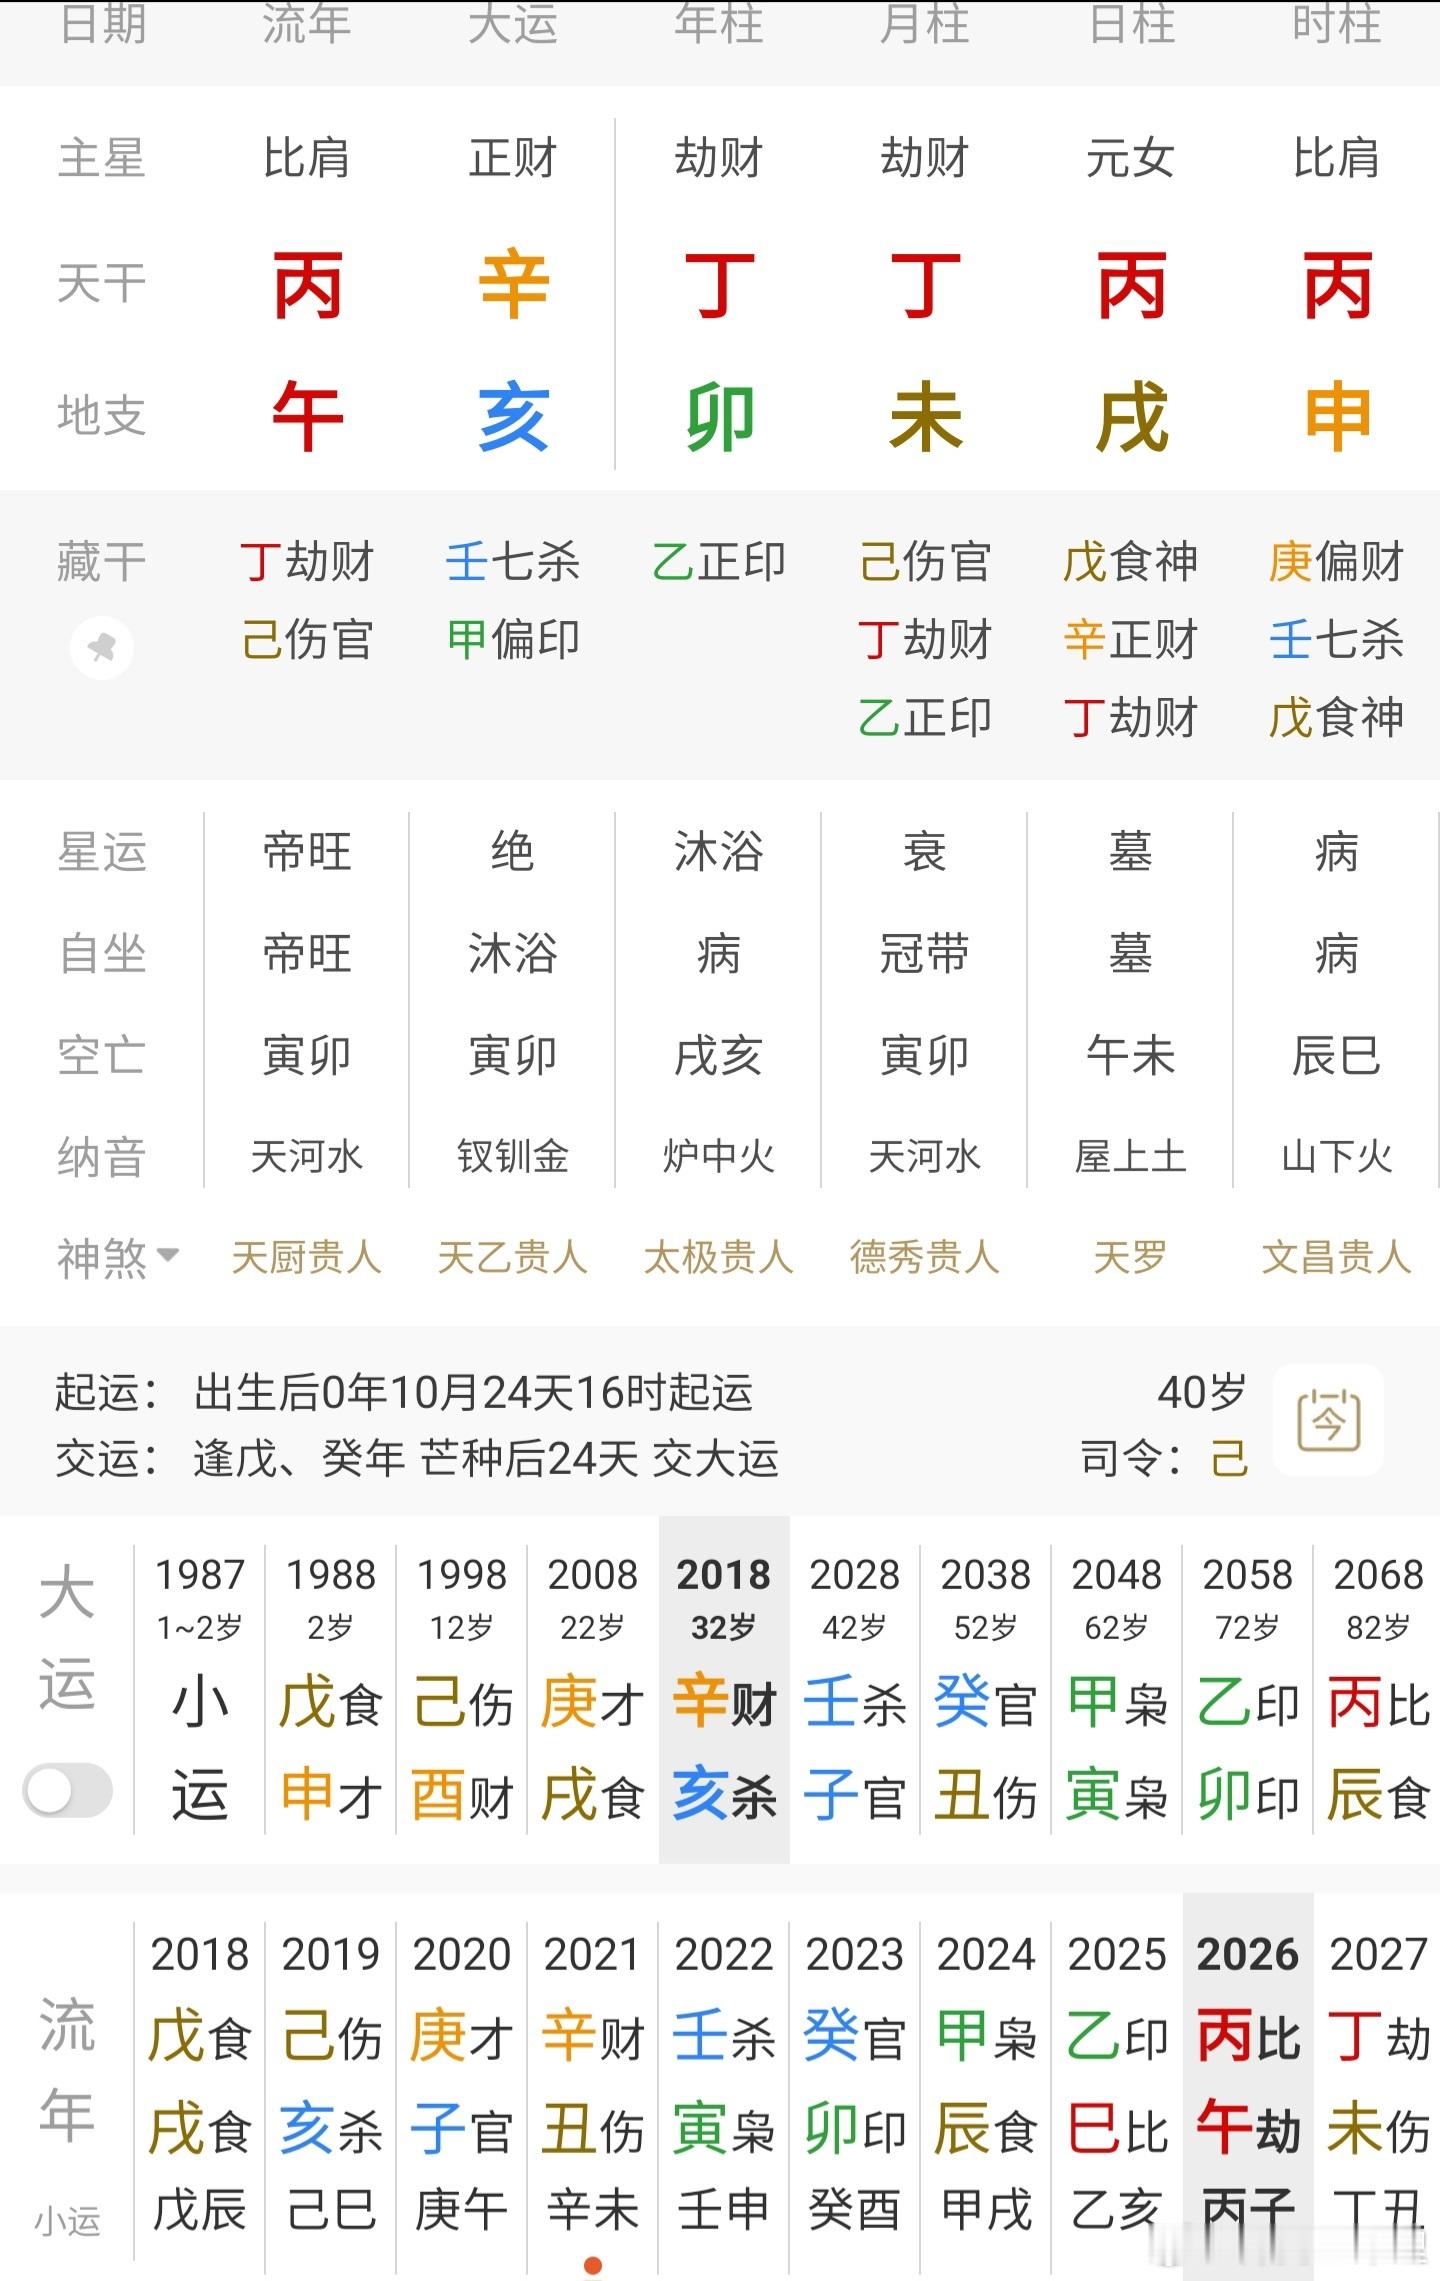The width and height of the screenshot is (1440, 2281).
Task: Tap the 午 地支 of 流年
Action: [308, 416]
